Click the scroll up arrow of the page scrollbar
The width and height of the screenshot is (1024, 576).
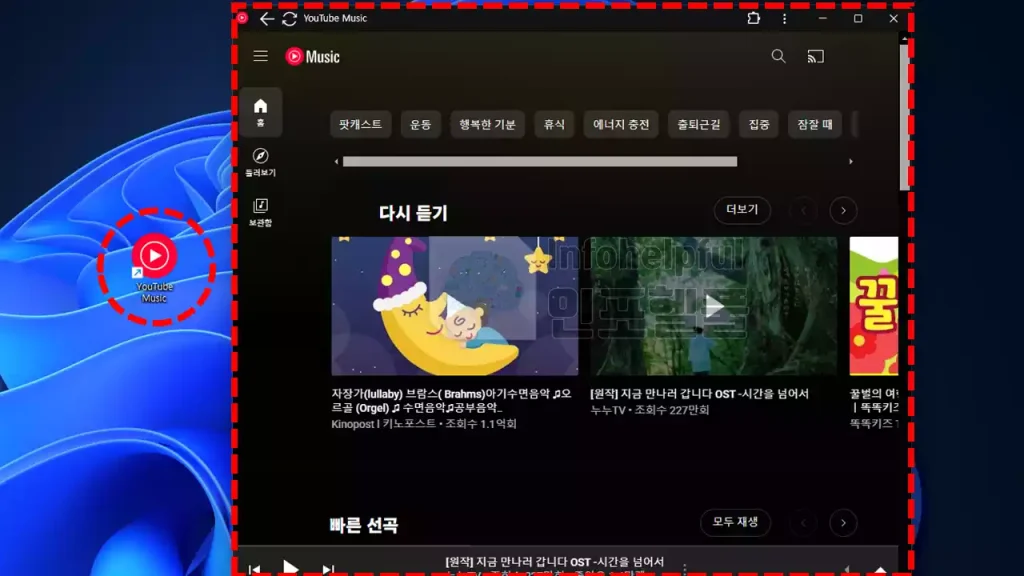point(904,39)
